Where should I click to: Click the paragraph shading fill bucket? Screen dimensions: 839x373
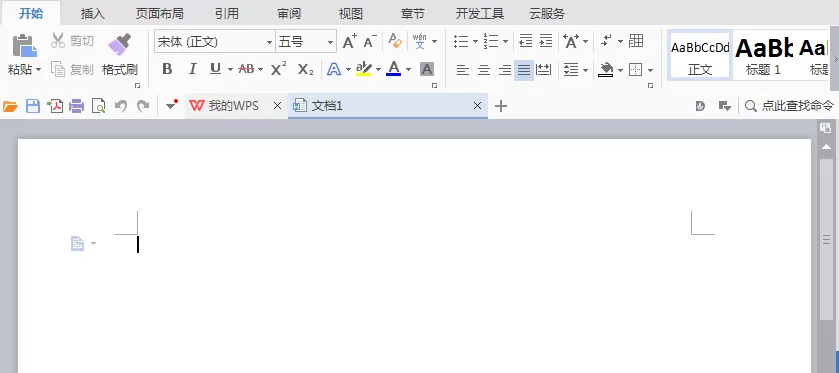606,70
